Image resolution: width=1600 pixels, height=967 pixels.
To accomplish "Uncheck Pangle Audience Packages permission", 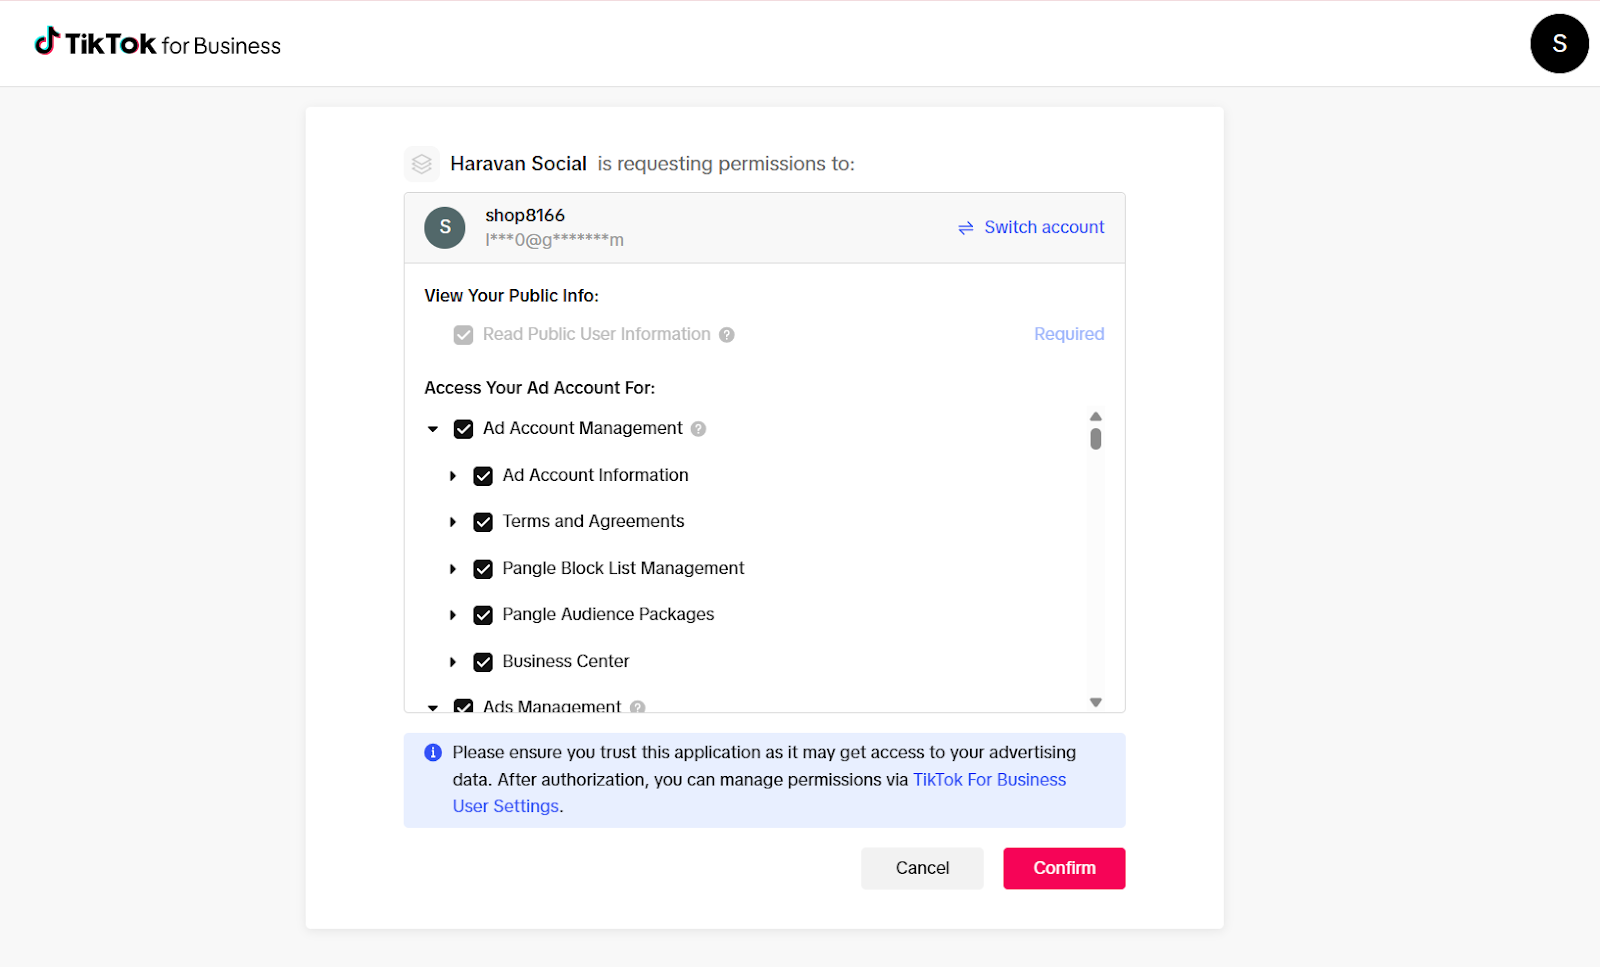I will 483,615.
